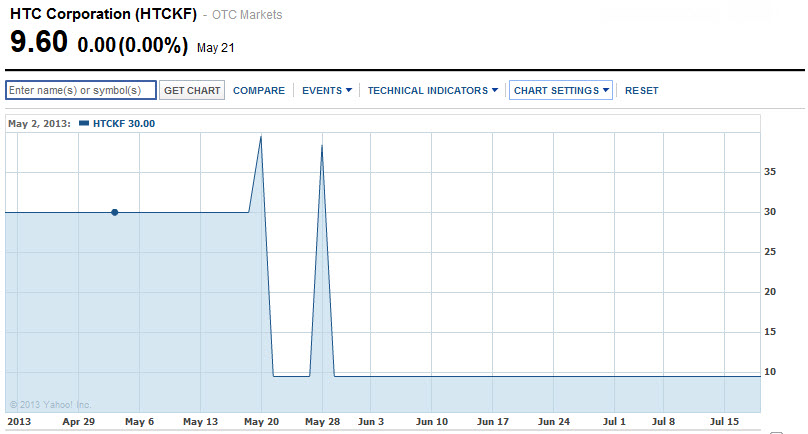Click the Jun 10 x-axis label
This screenshot has width=808, height=434.
point(432,422)
